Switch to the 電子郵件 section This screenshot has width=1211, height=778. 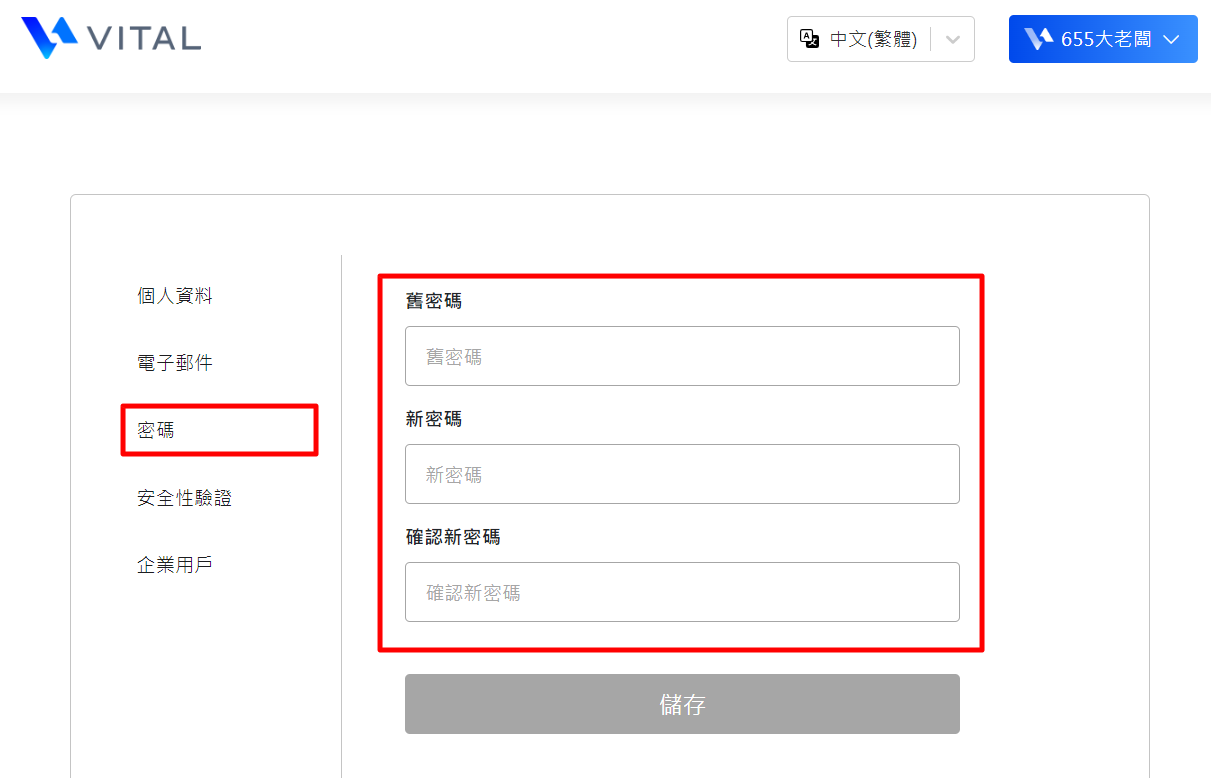175,363
